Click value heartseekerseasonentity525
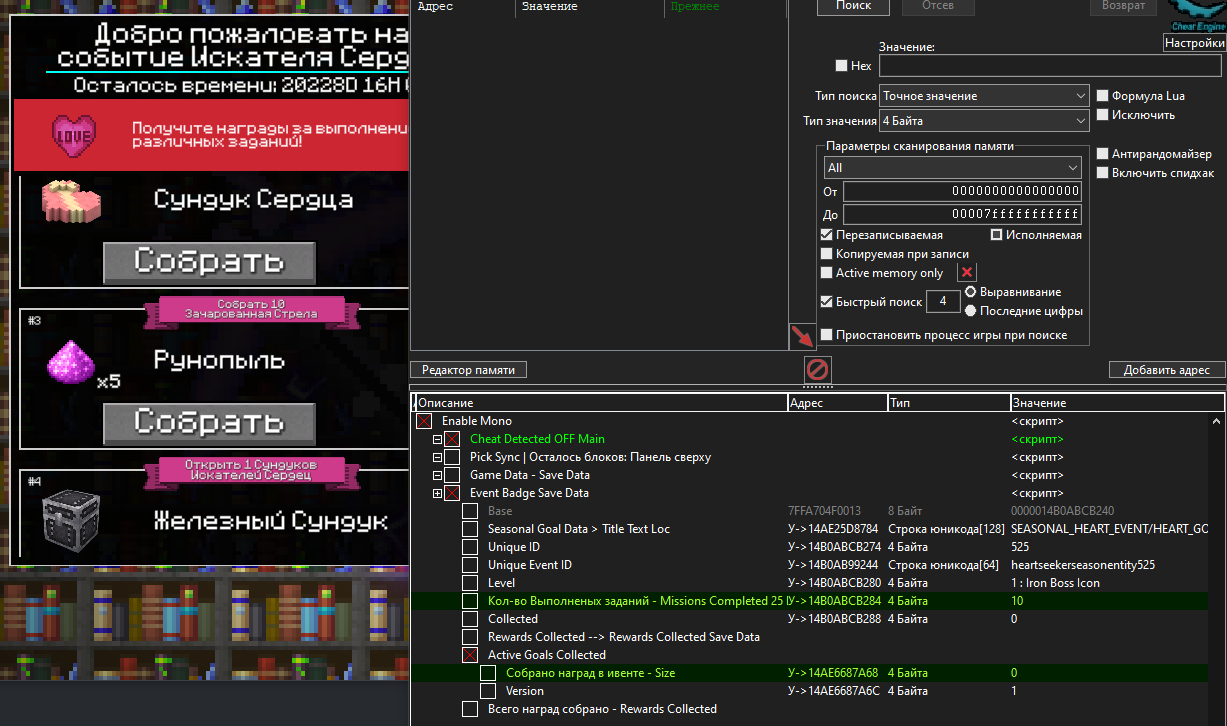Image resolution: width=1227 pixels, height=726 pixels. pyautogui.click(x=1083, y=565)
